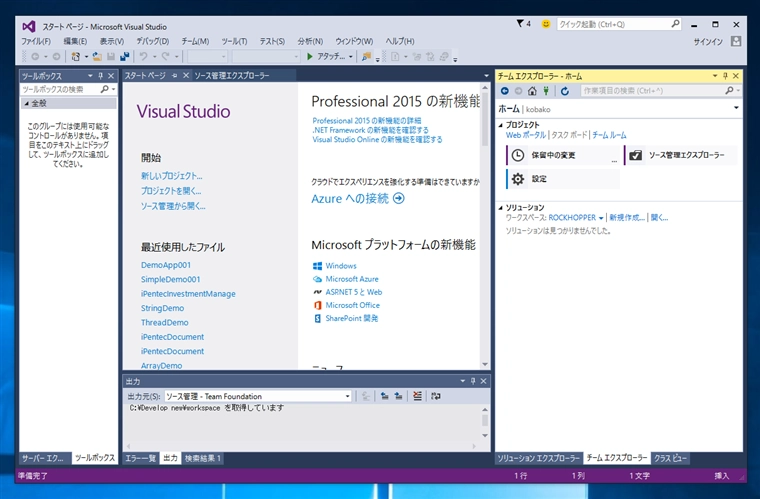This screenshot has width=760, height=499.
Task: Click the search magnifier in Team Explorer
Action: point(729,91)
